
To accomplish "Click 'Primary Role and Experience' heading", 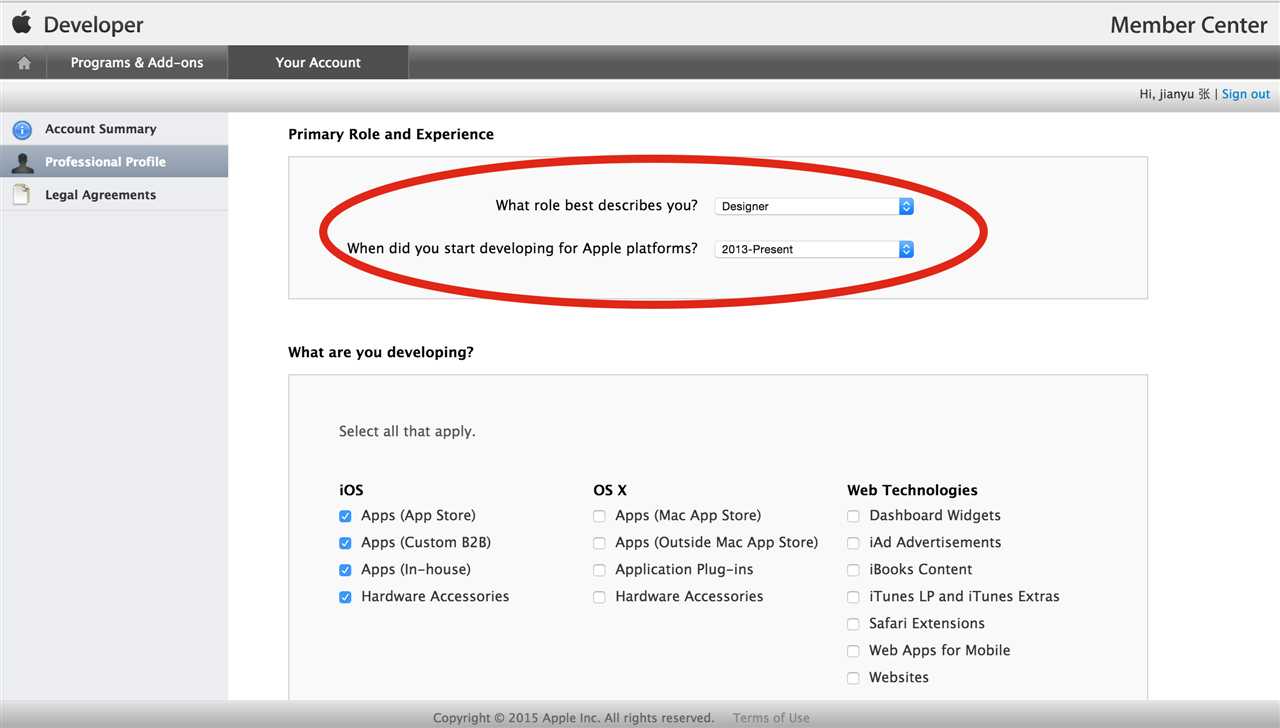I will click(x=391, y=134).
